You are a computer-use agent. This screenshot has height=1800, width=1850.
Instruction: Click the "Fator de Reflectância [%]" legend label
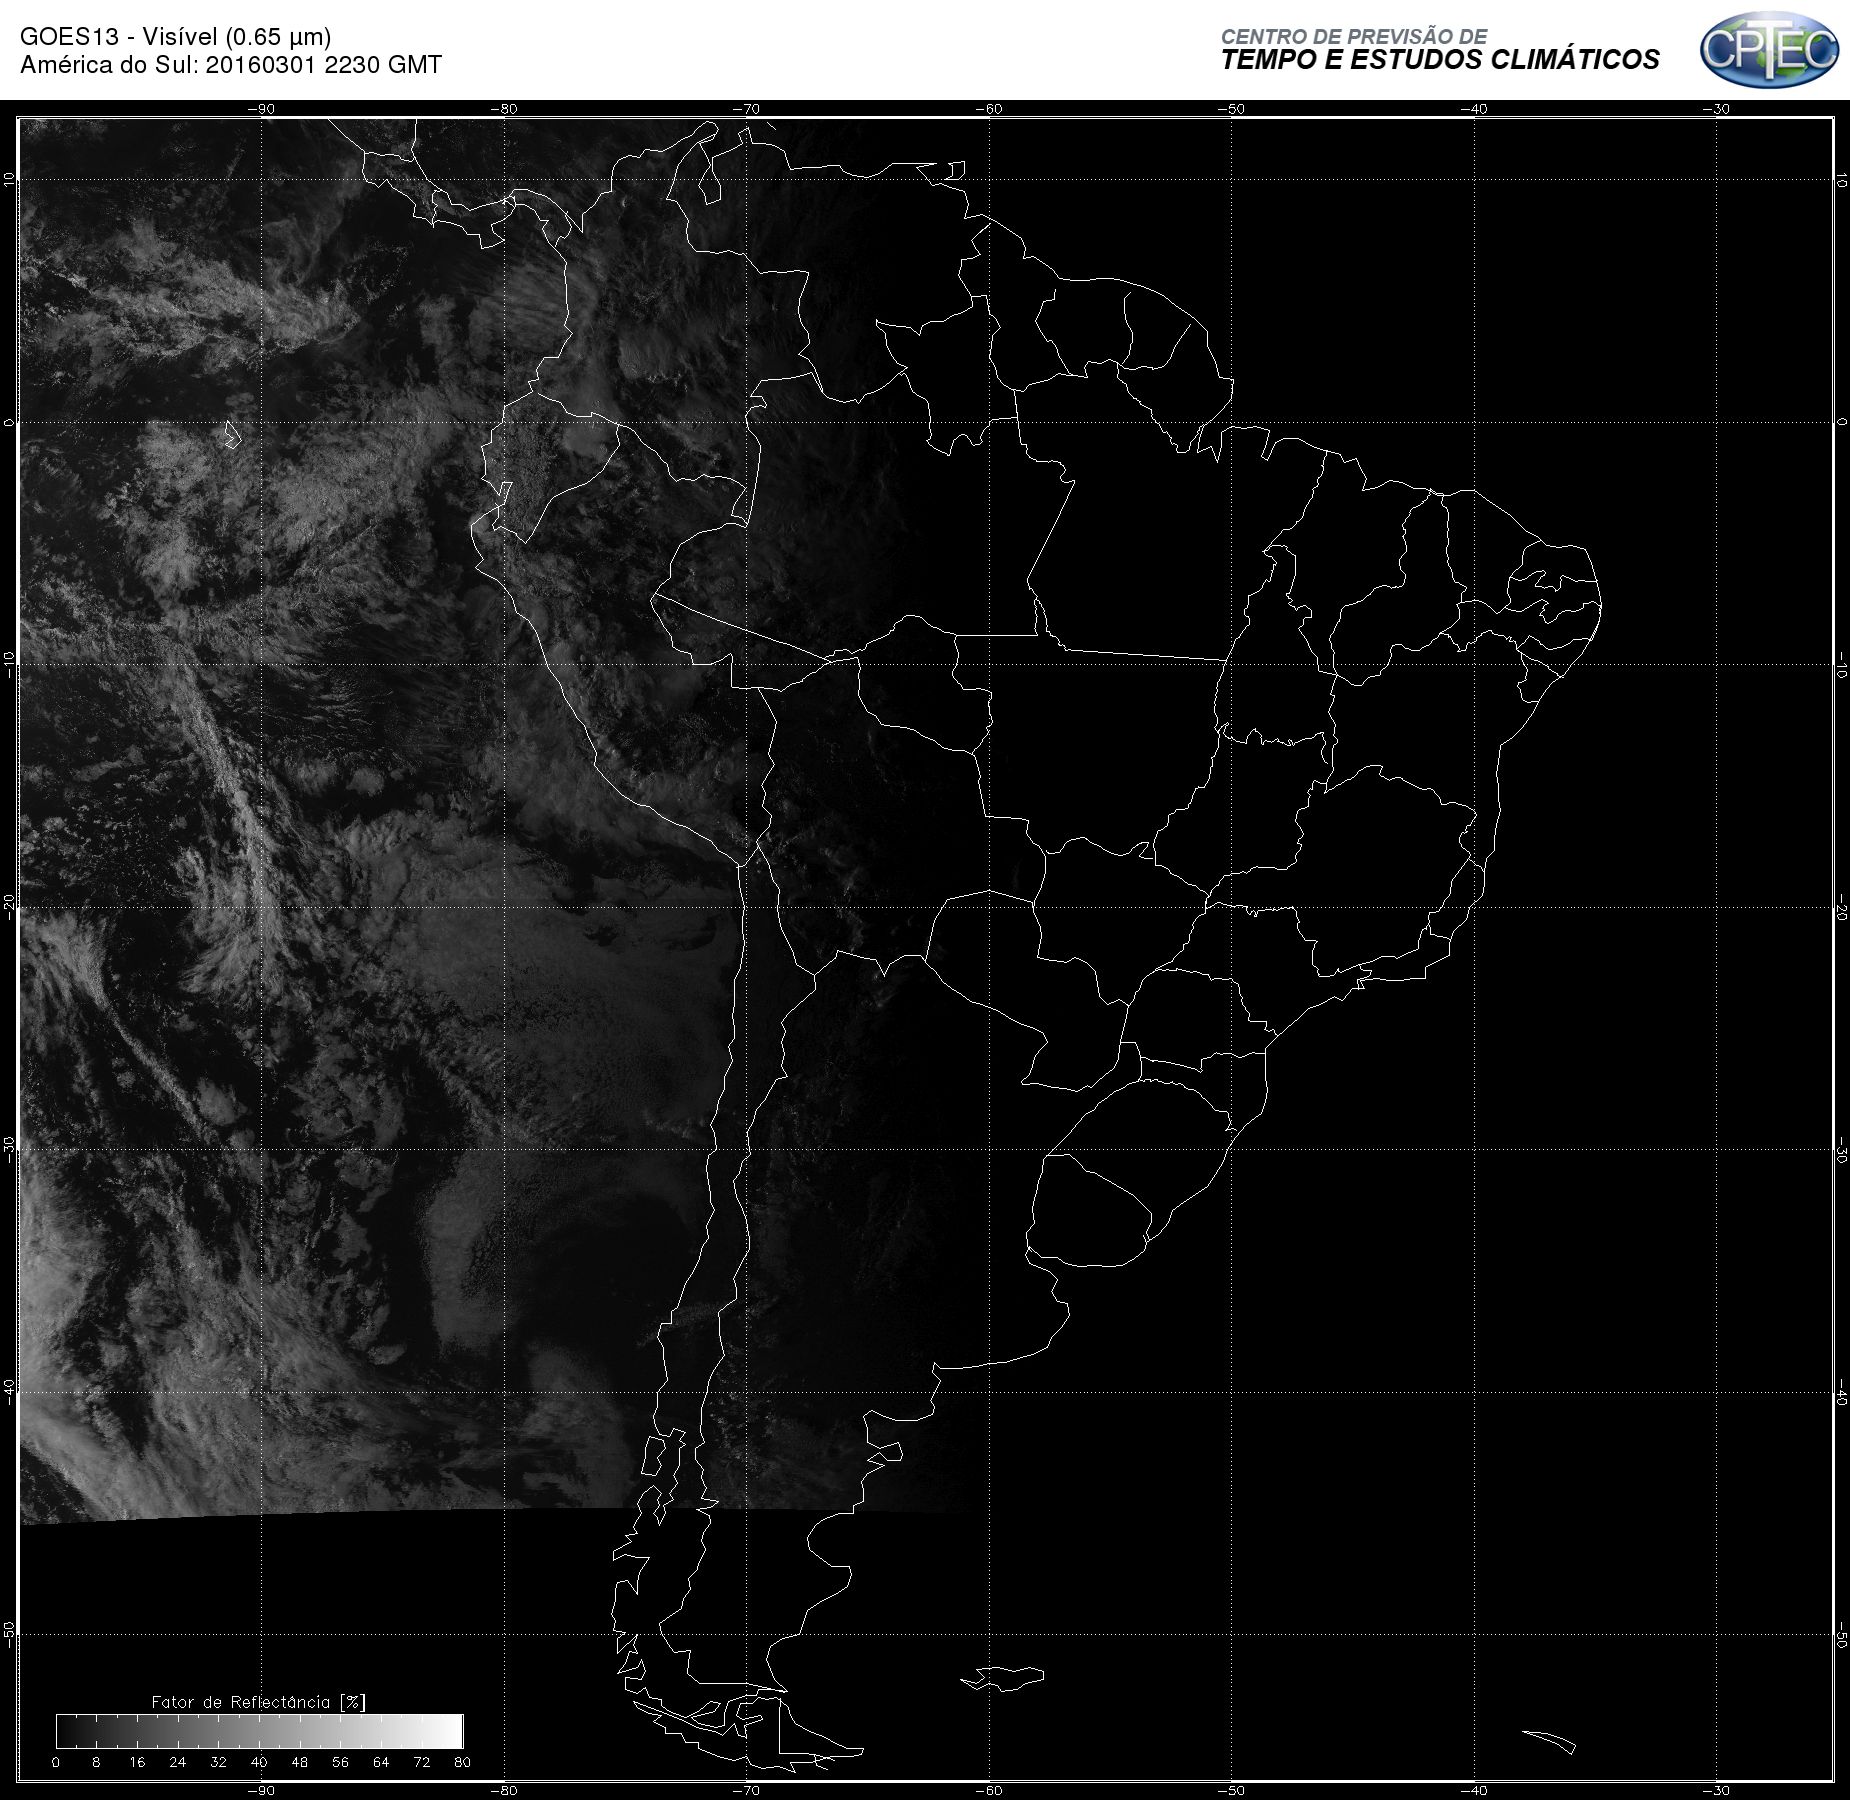pyautogui.click(x=258, y=1701)
